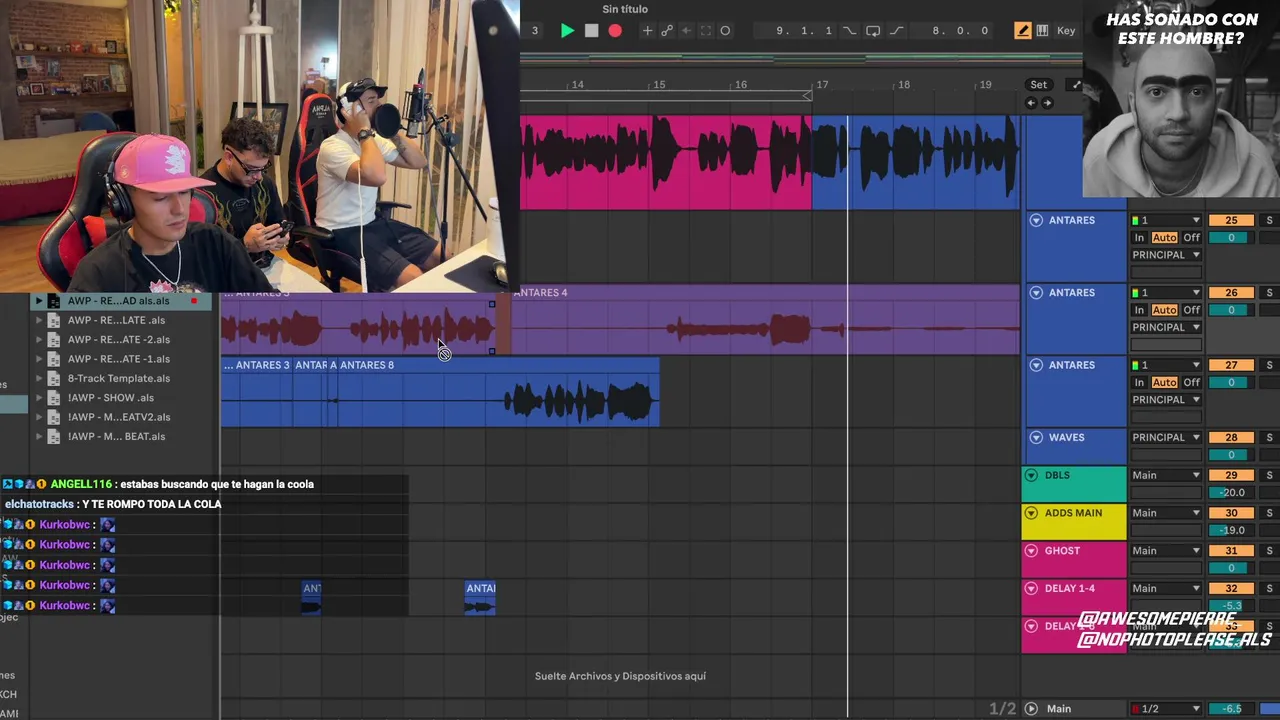
Task: Jump to previous locator arrow
Action: click(x=1031, y=103)
